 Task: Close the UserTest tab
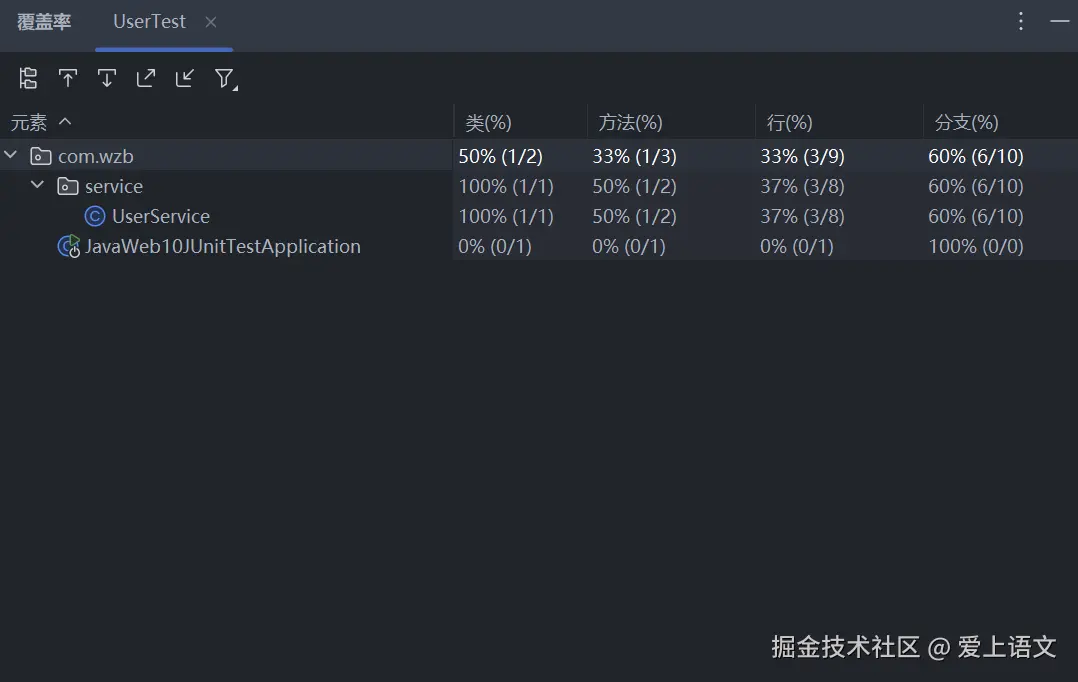(x=211, y=22)
